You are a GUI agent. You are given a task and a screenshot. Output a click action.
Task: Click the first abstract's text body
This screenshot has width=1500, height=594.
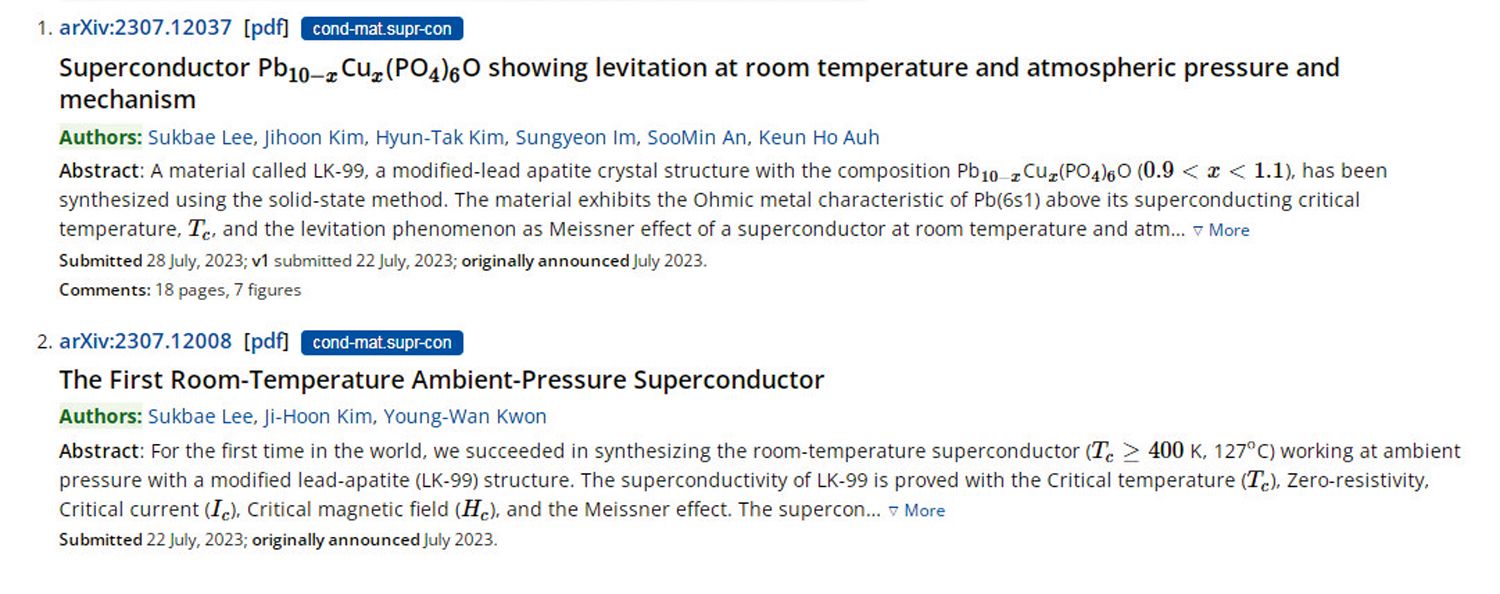(700, 200)
